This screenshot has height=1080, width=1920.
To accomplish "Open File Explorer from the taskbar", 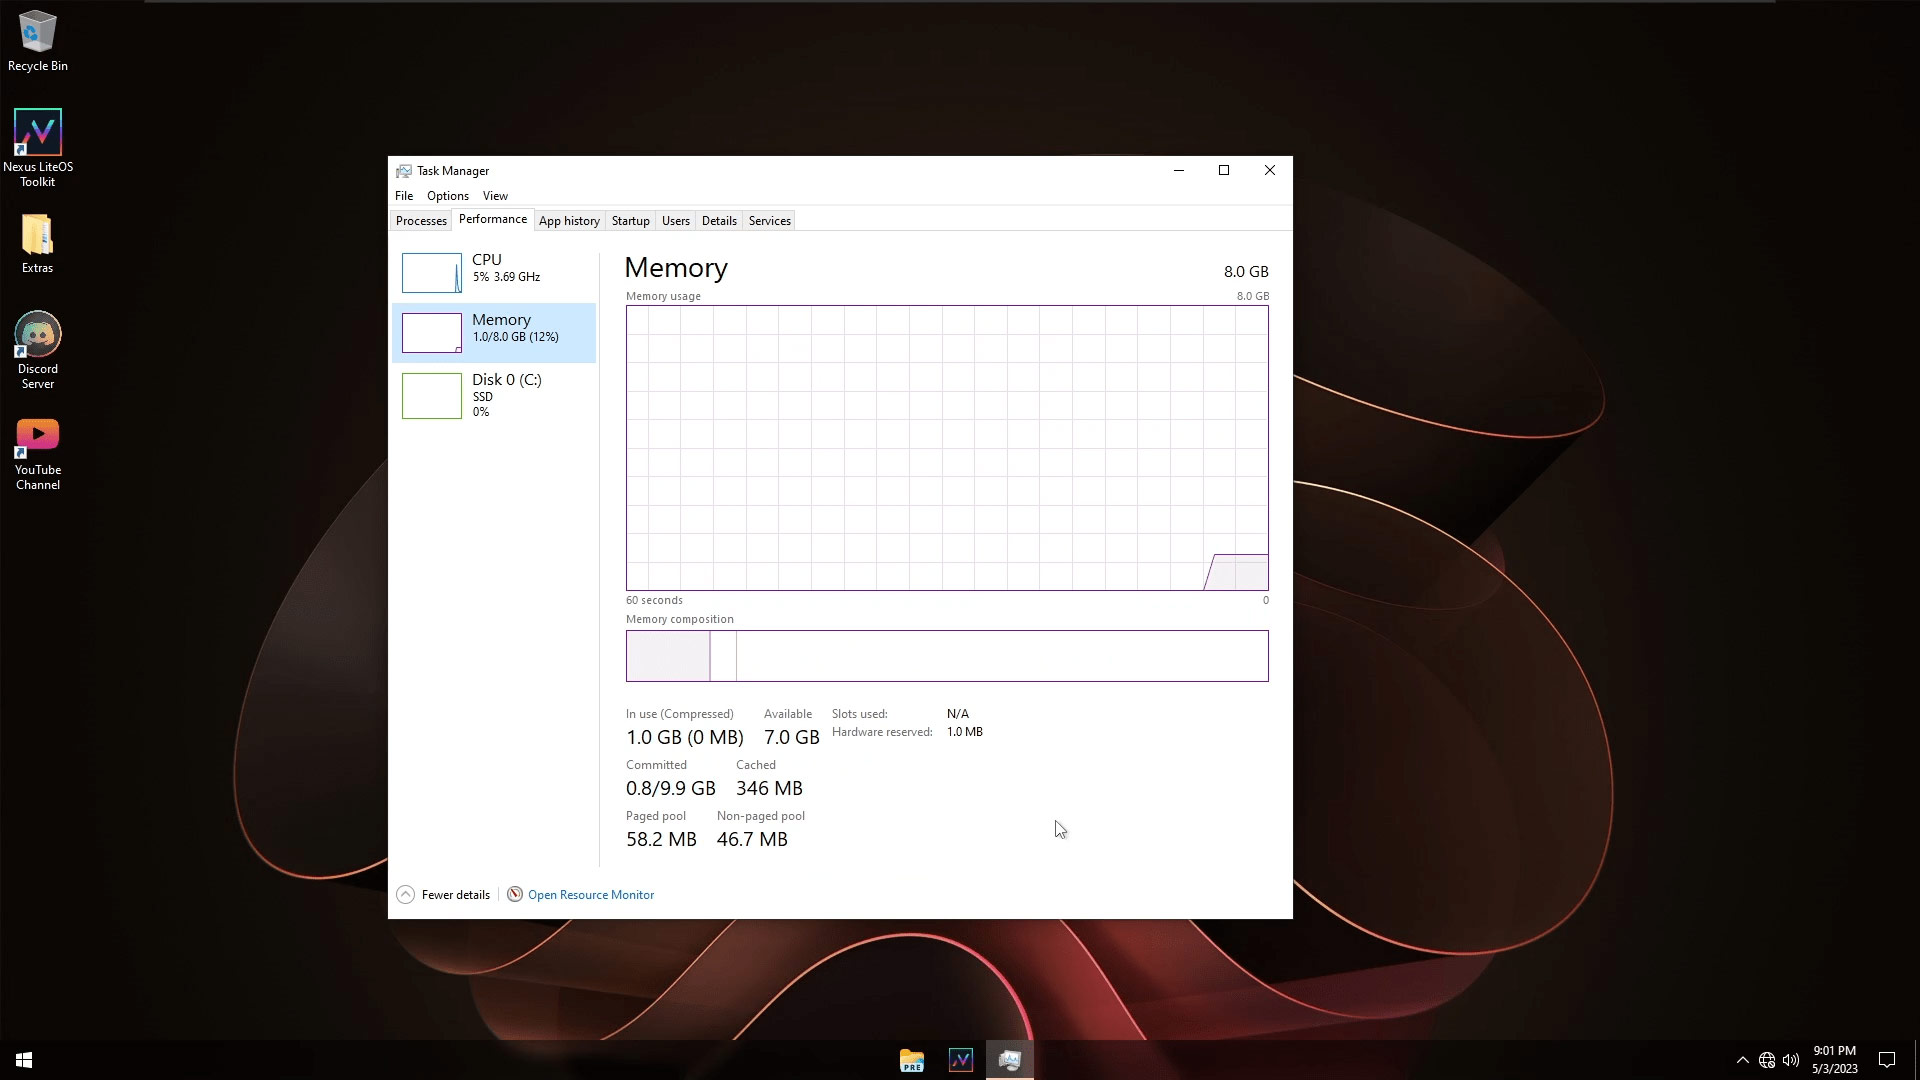I will pos(911,1060).
